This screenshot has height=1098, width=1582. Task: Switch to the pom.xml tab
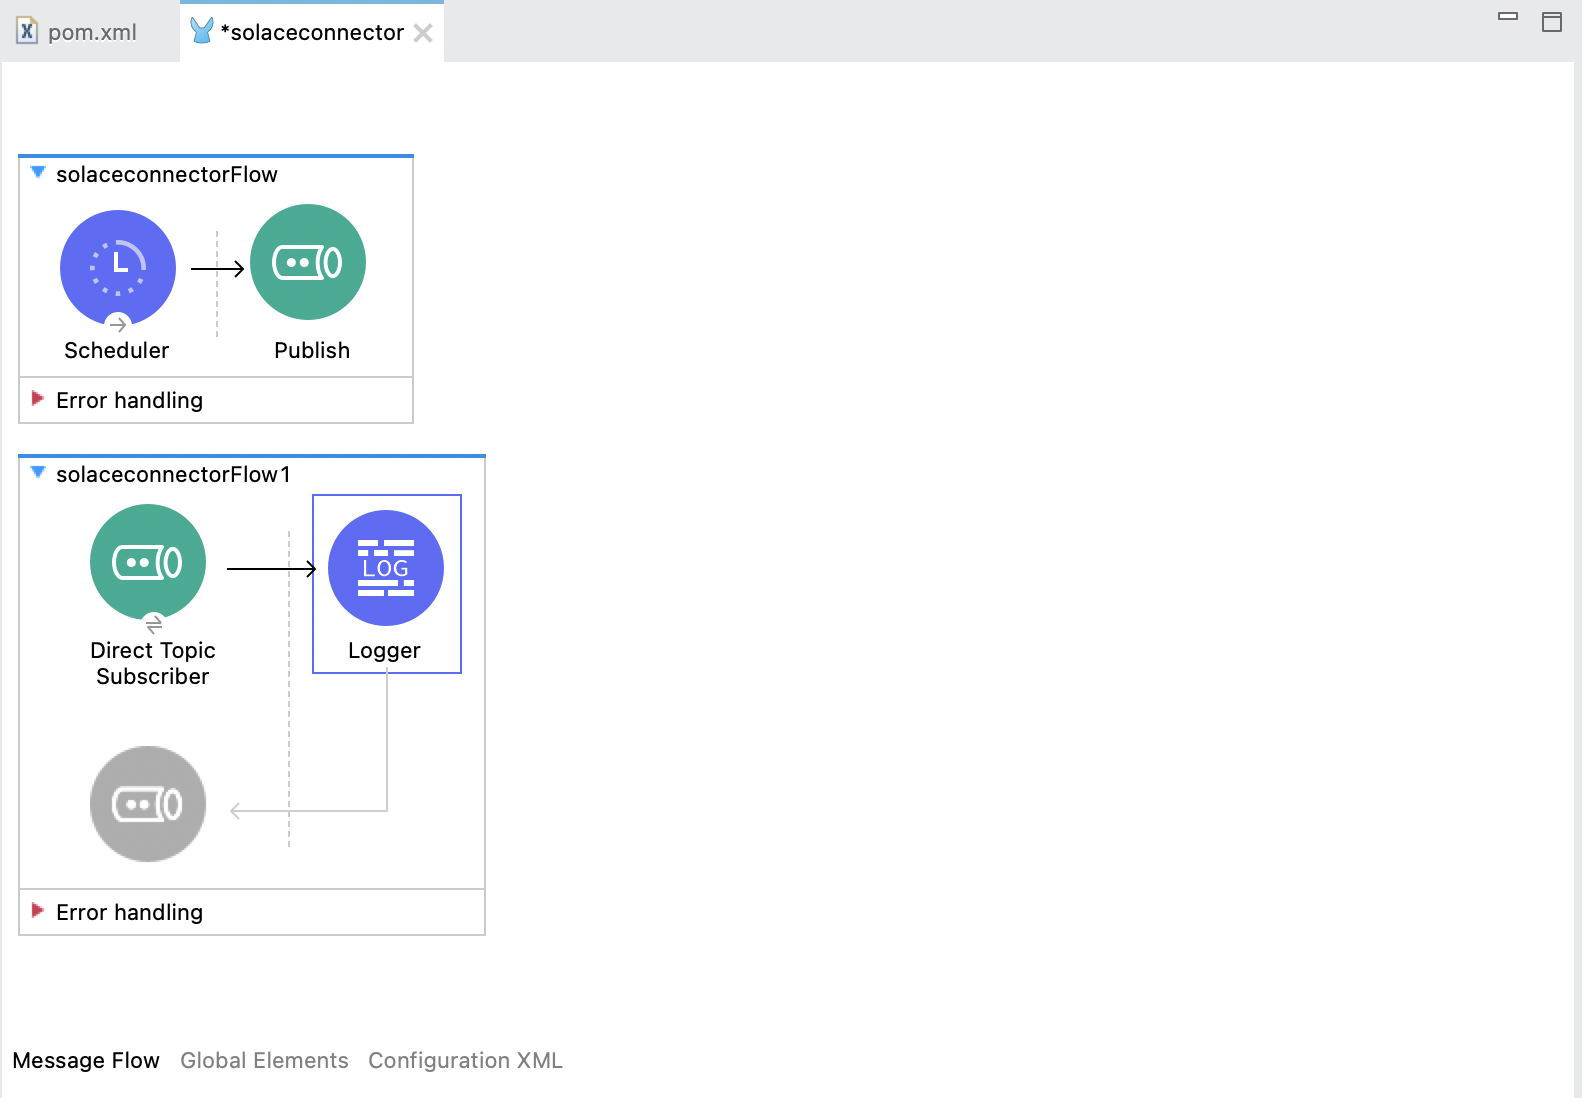[92, 32]
